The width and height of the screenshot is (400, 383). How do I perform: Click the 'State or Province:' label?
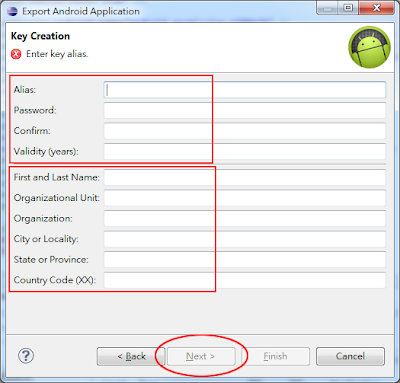(x=51, y=260)
